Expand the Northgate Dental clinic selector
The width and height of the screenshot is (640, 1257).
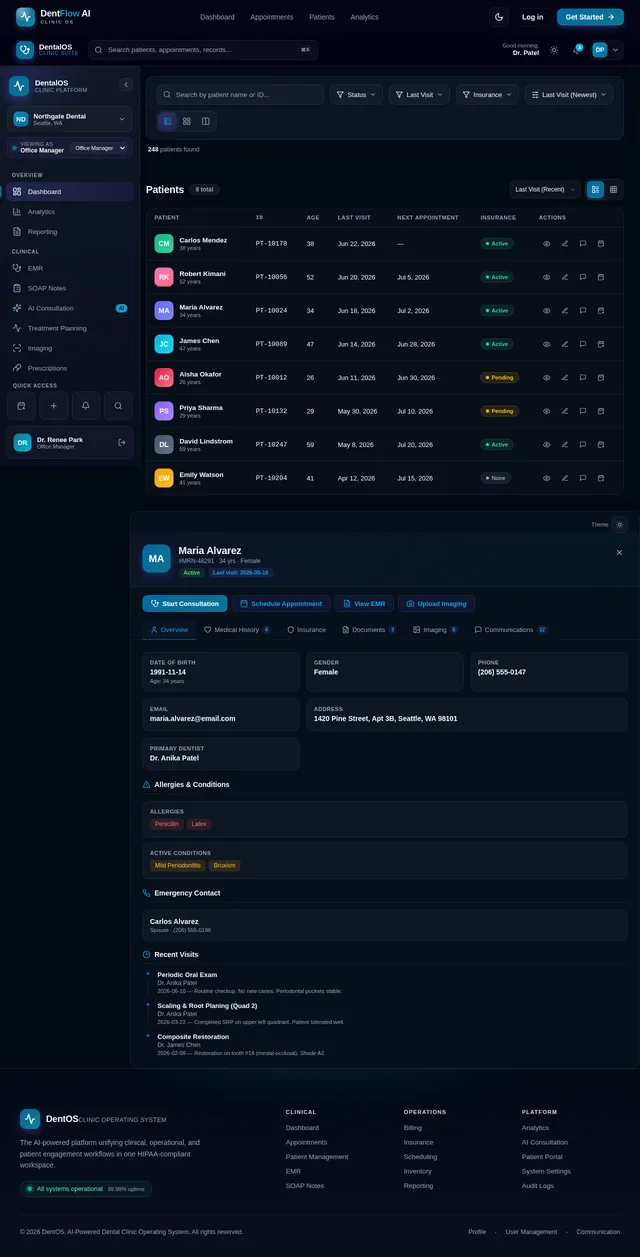click(x=70, y=119)
